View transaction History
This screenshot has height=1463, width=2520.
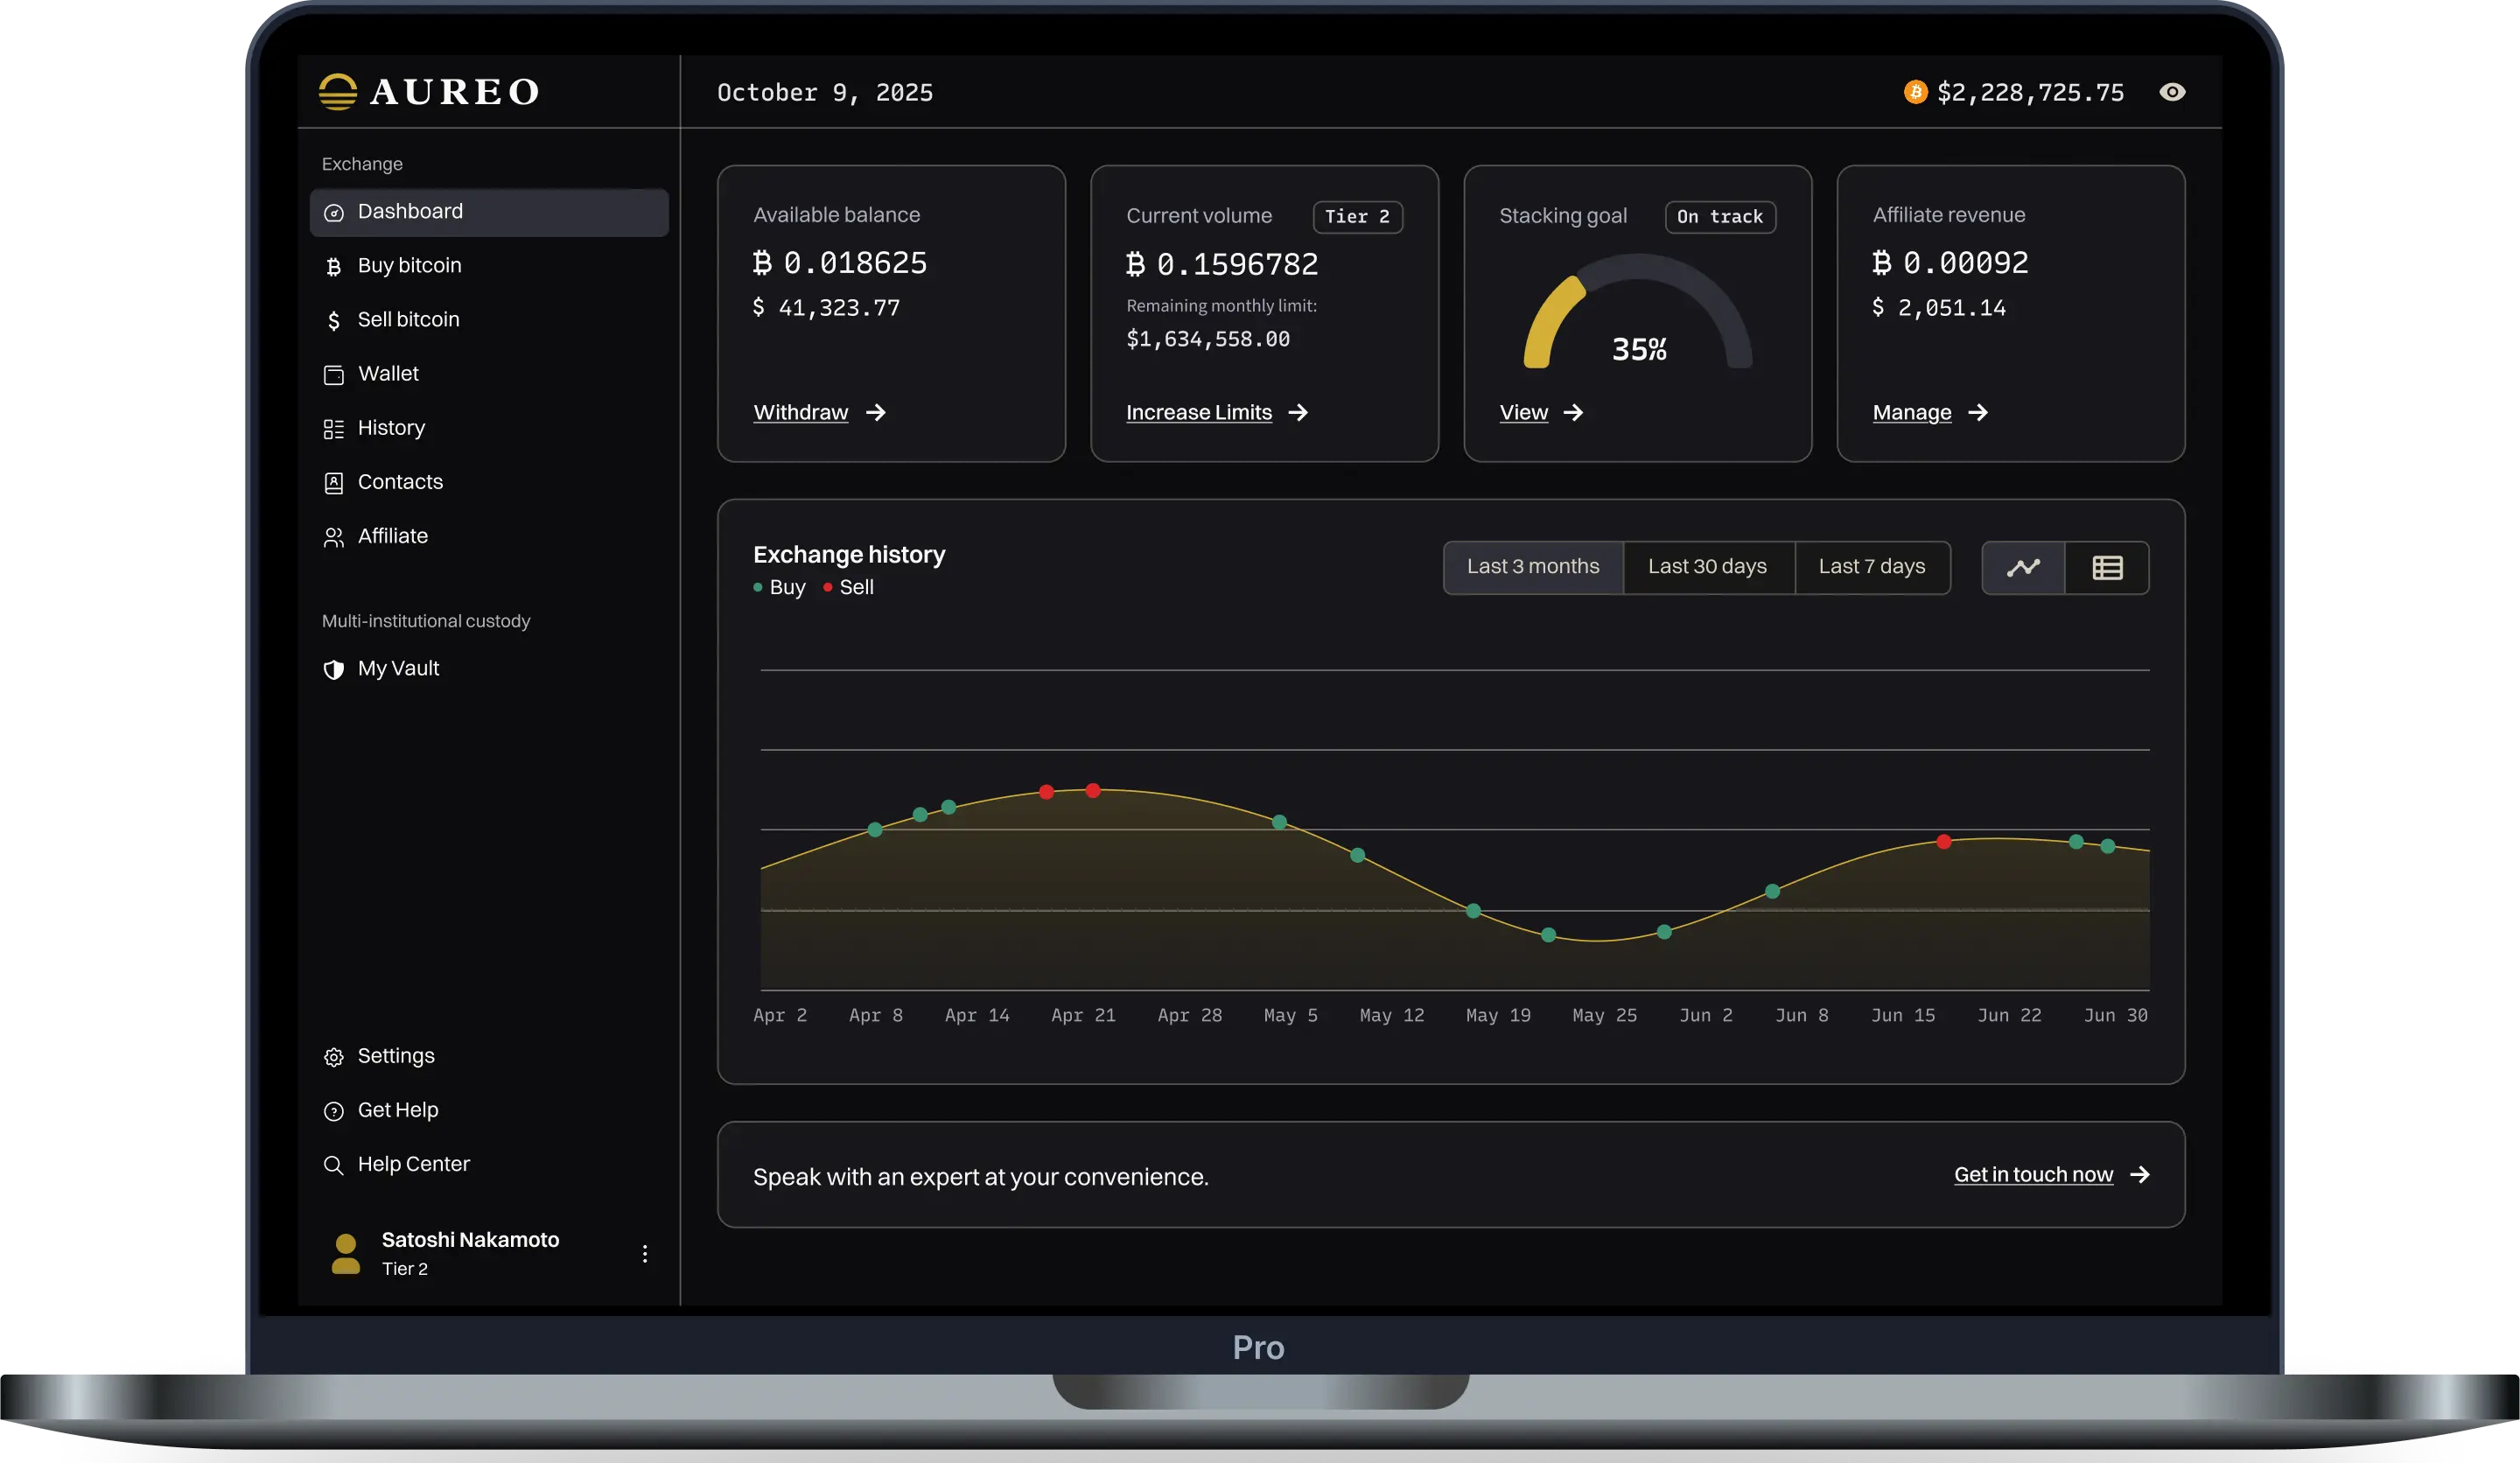coord(391,428)
